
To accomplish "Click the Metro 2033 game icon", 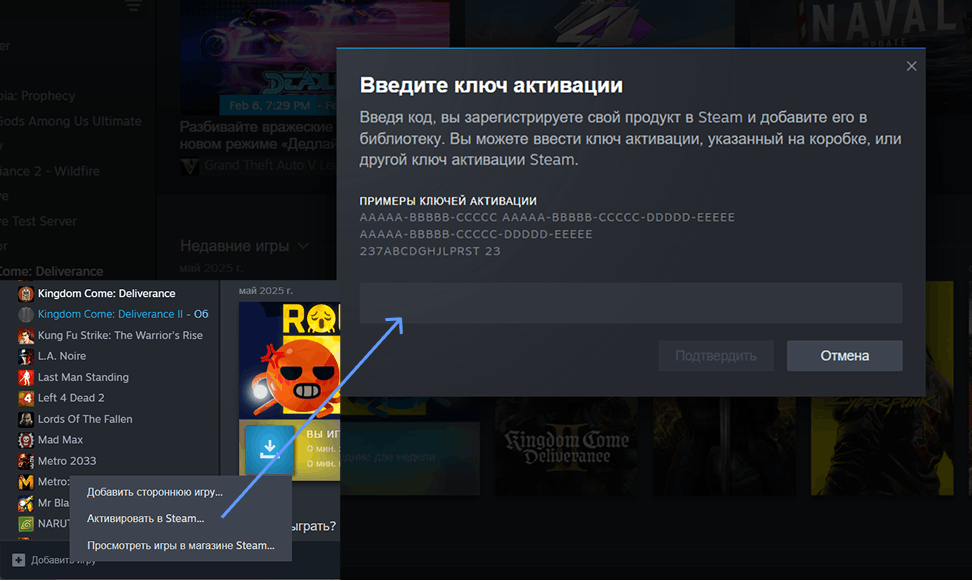I will tap(25, 460).
